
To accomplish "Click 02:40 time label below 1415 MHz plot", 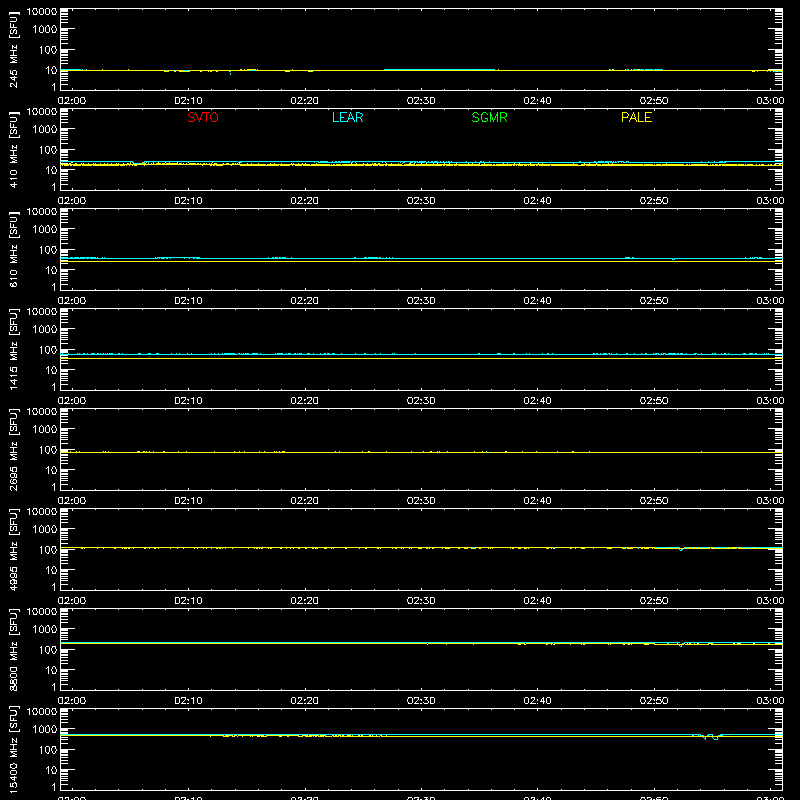I will [x=537, y=401].
